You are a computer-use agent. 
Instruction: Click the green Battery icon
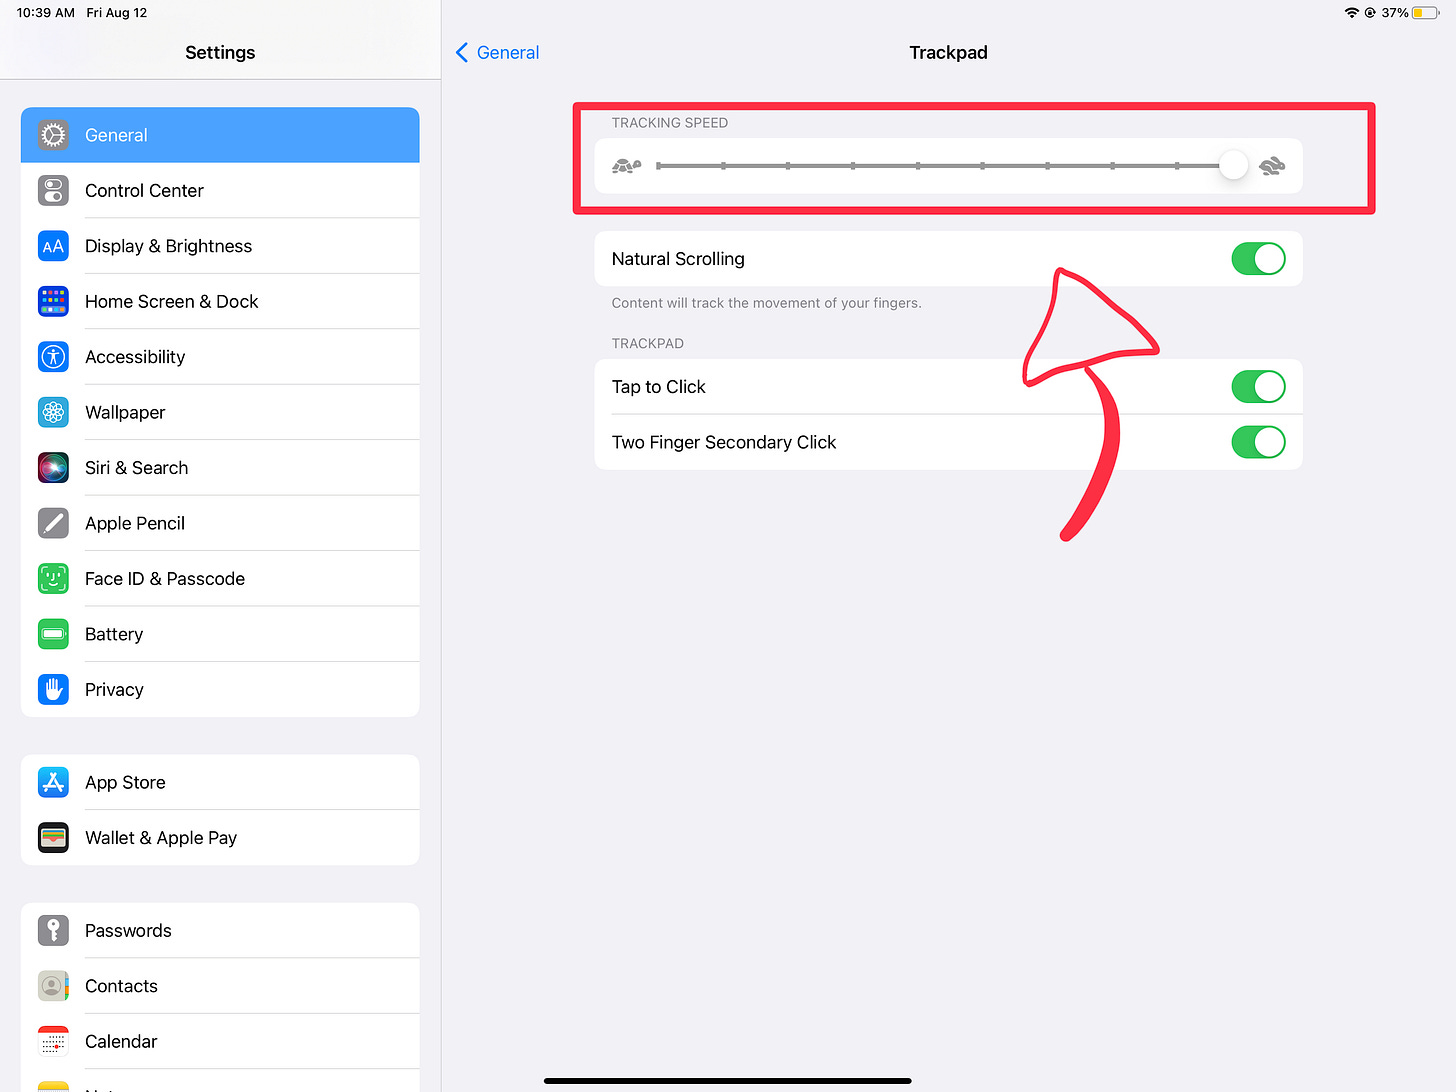tap(53, 634)
